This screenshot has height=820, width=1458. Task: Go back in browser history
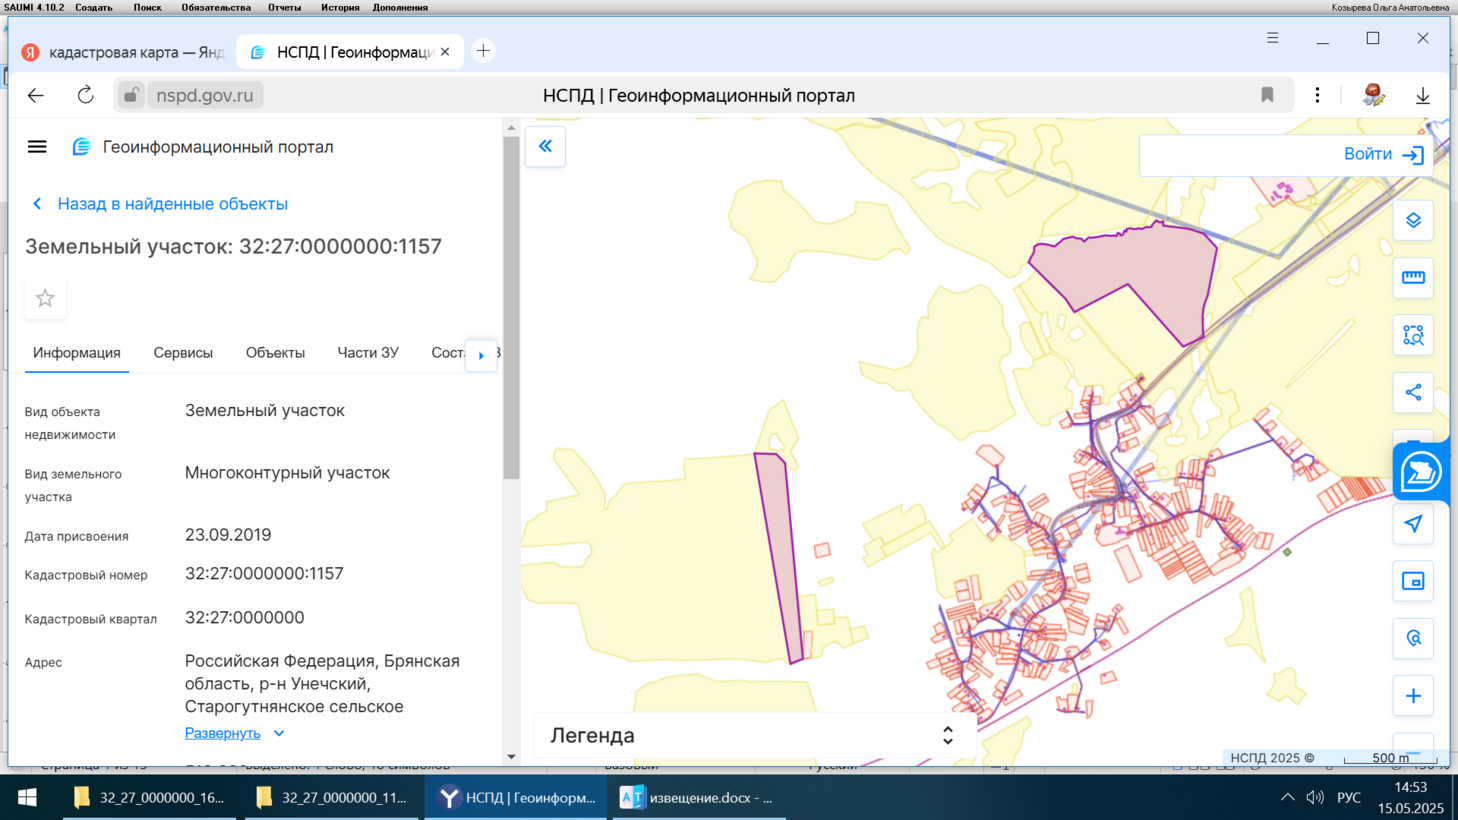tap(36, 95)
